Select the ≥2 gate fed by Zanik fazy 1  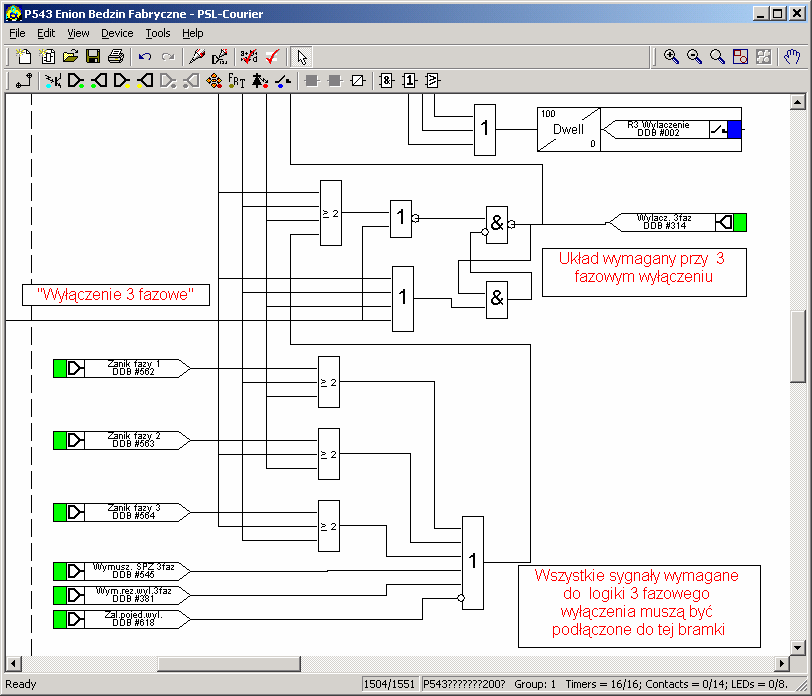pyautogui.click(x=329, y=382)
